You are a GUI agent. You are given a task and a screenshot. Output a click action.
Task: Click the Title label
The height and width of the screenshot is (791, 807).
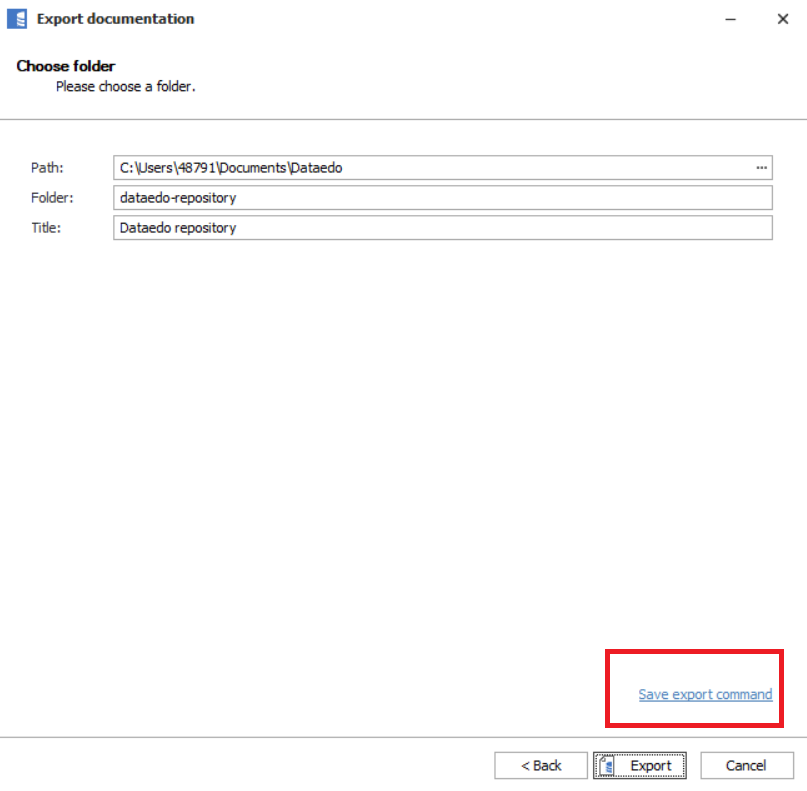[x=46, y=228]
